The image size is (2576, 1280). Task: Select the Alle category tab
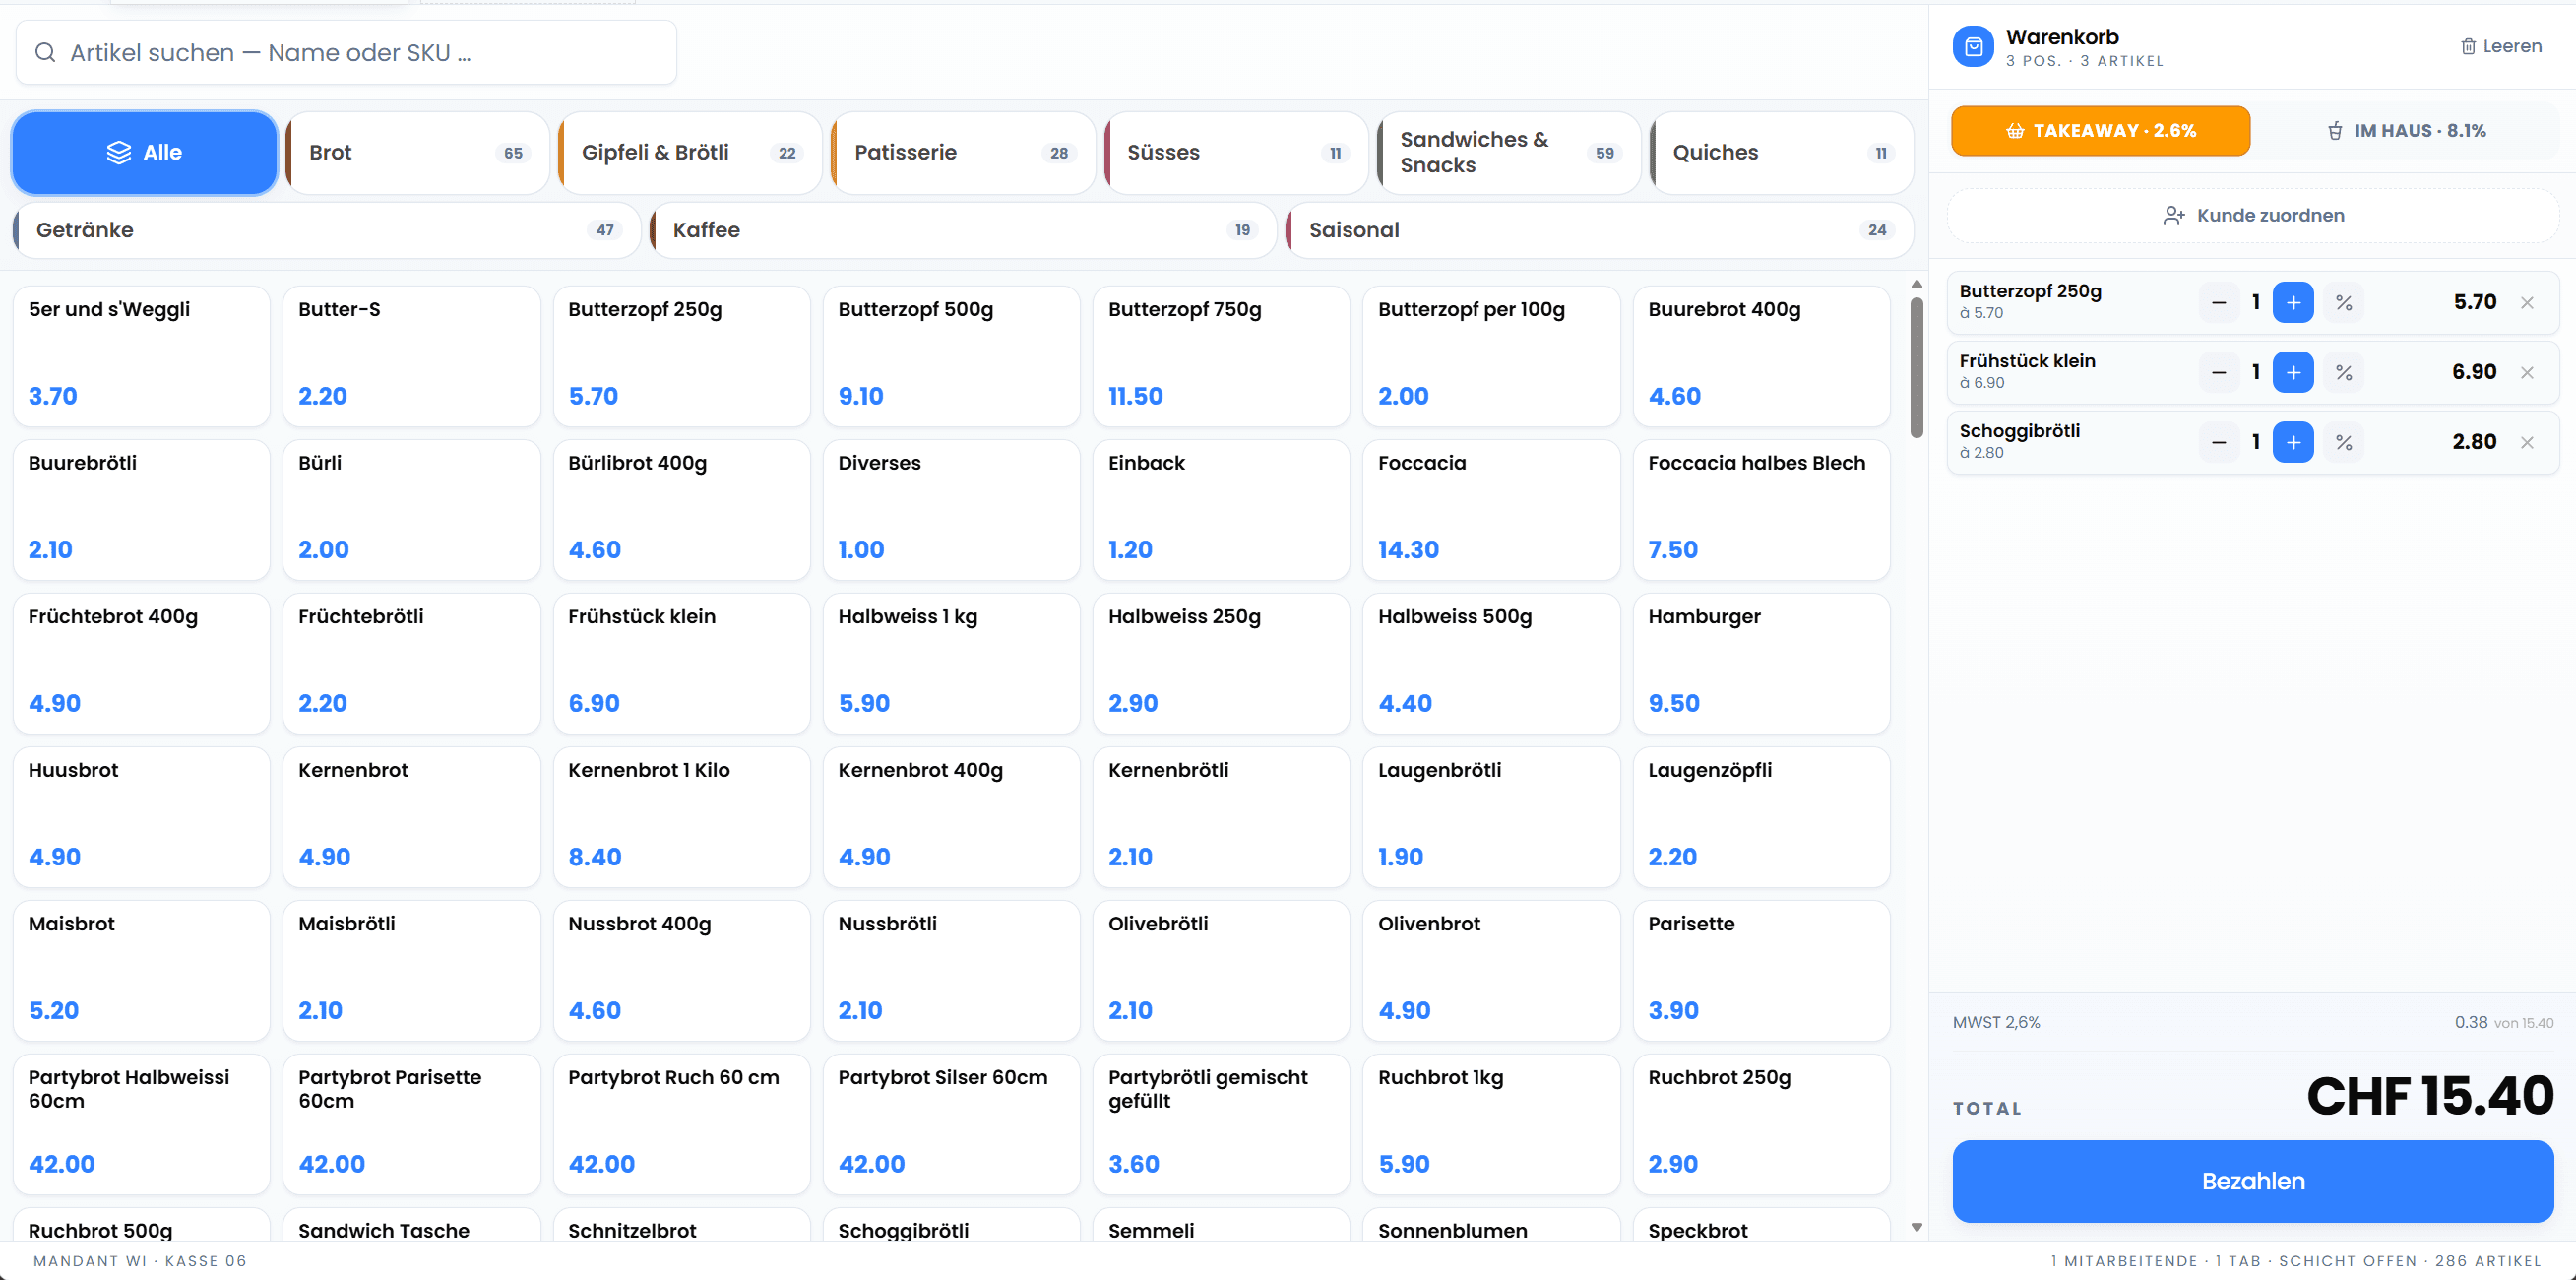click(x=144, y=152)
